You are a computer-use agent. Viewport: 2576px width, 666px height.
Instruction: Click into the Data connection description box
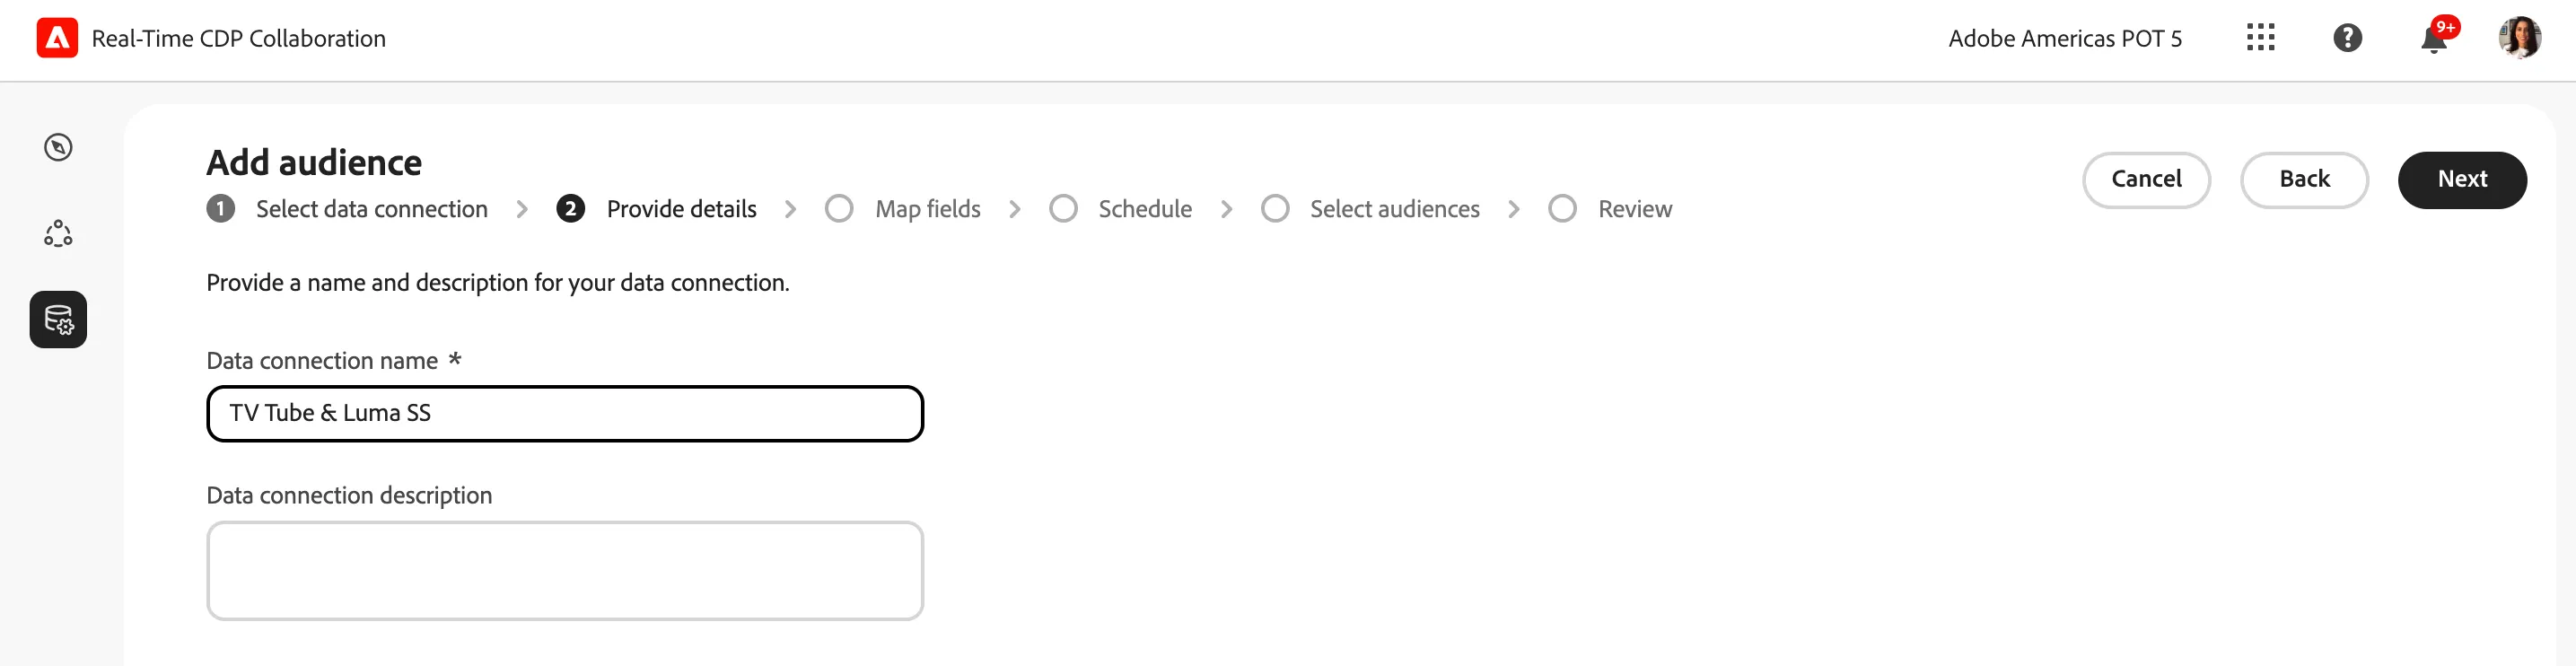(x=565, y=570)
